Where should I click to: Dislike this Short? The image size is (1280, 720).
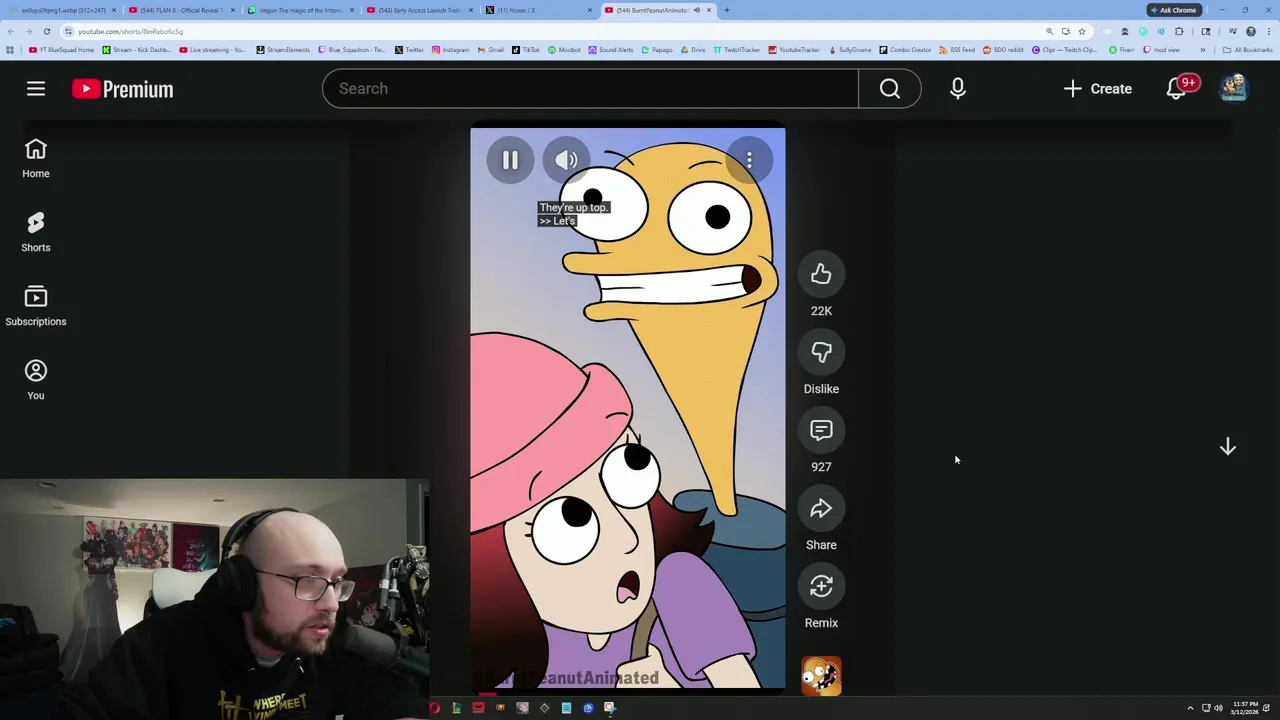821,353
